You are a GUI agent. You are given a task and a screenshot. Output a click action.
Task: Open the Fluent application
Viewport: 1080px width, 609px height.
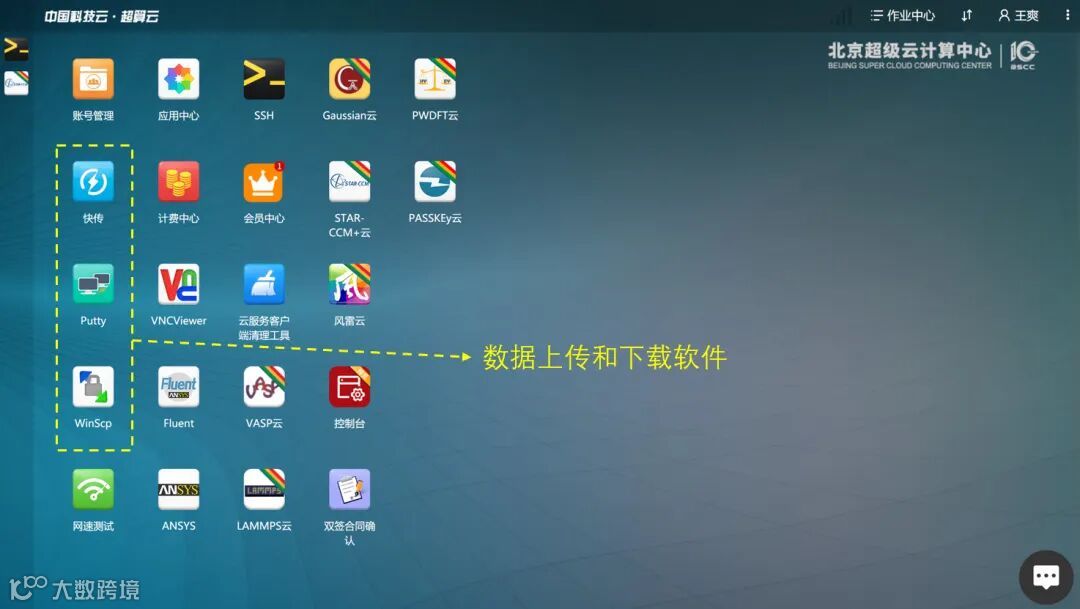[178, 386]
